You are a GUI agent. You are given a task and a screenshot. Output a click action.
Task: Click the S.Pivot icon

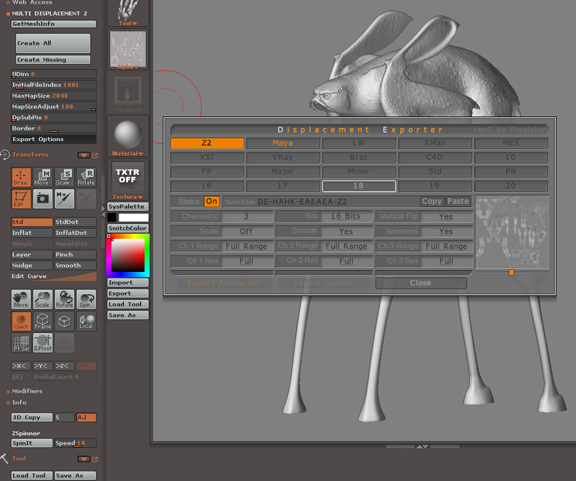coord(43,343)
